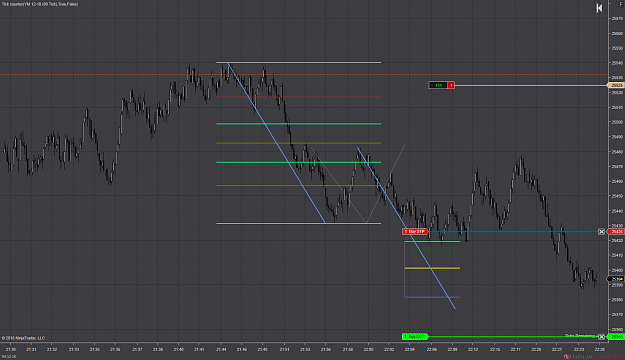
Task: Click the position marker's red quantity box
Action: tap(451, 85)
